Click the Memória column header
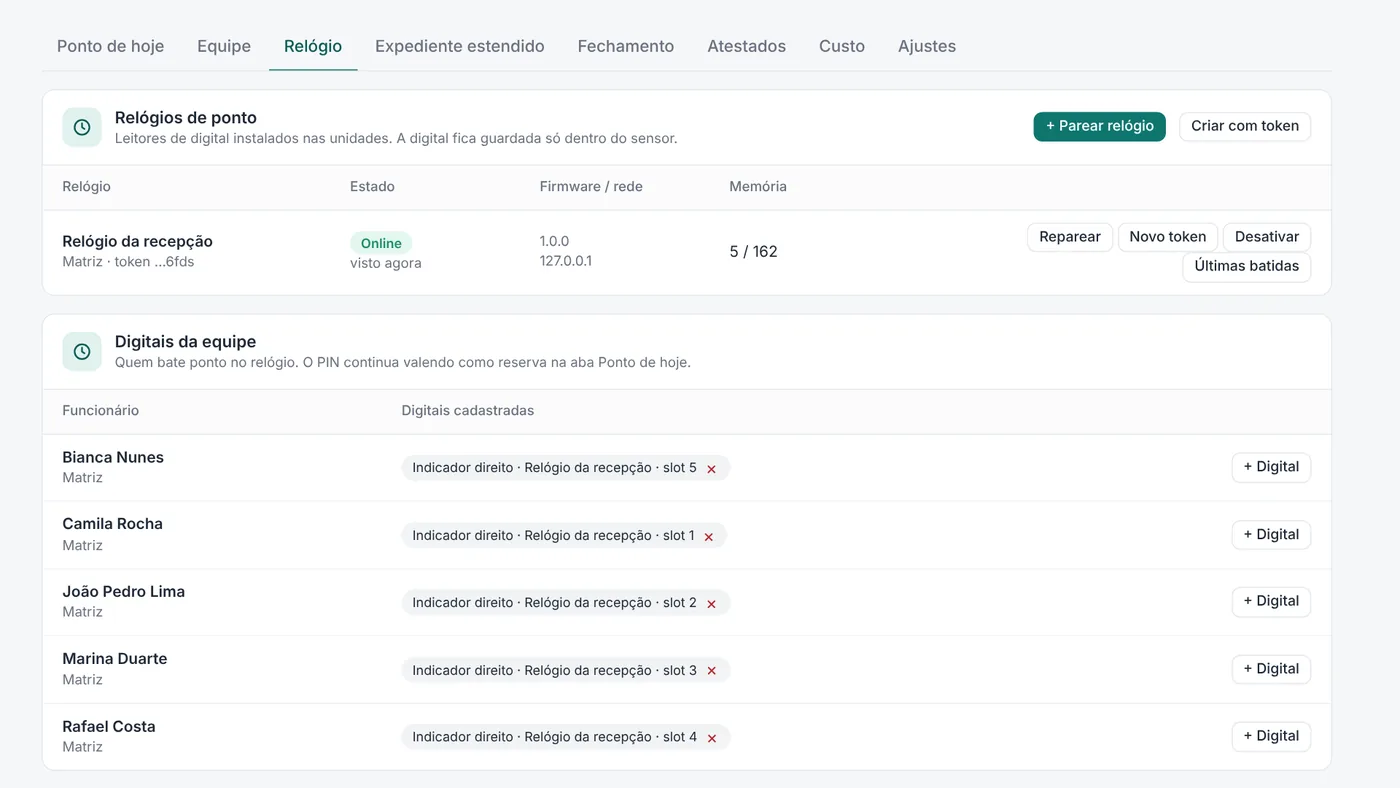 click(758, 187)
